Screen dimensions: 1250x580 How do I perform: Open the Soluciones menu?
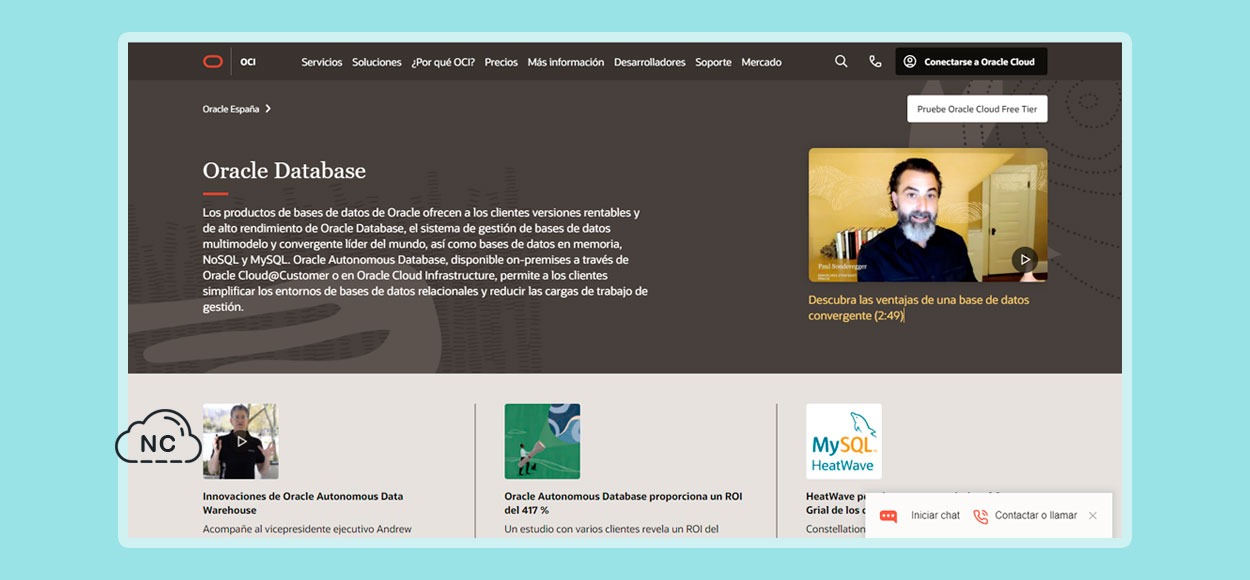[x=377, y=62]
